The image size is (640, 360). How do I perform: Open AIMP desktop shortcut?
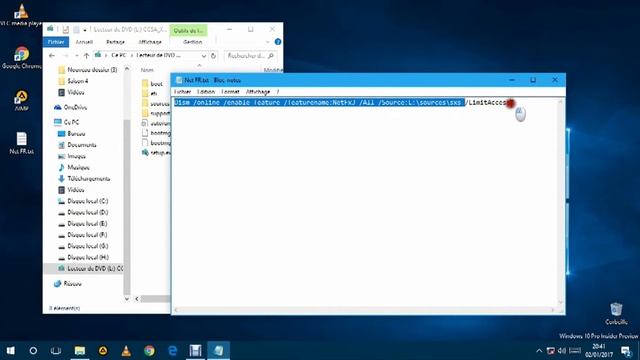[x=21, y=100]
